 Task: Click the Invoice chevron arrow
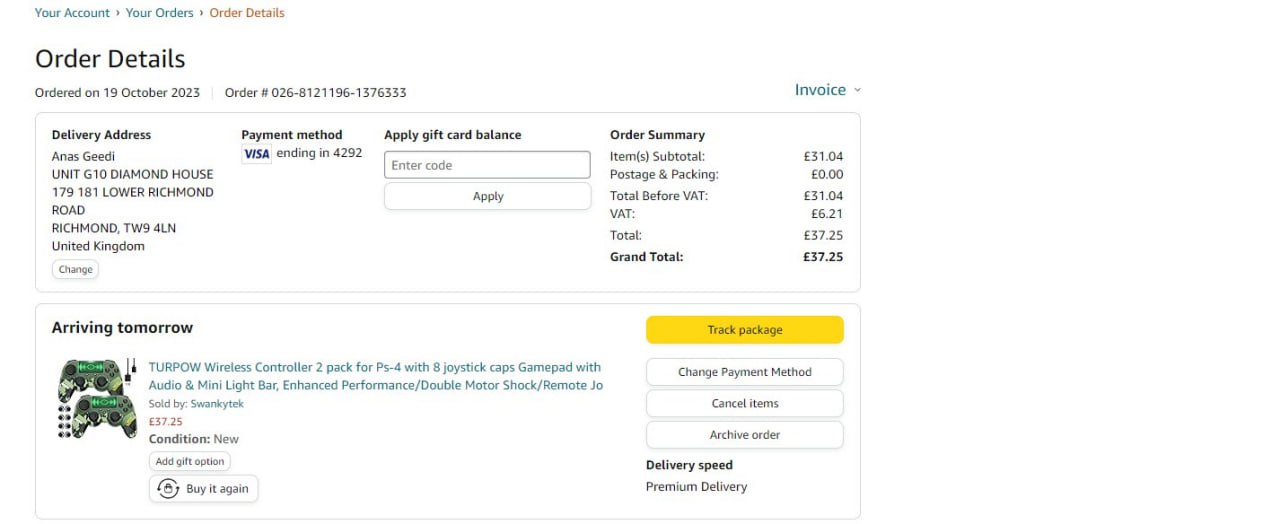coord(857,90)
